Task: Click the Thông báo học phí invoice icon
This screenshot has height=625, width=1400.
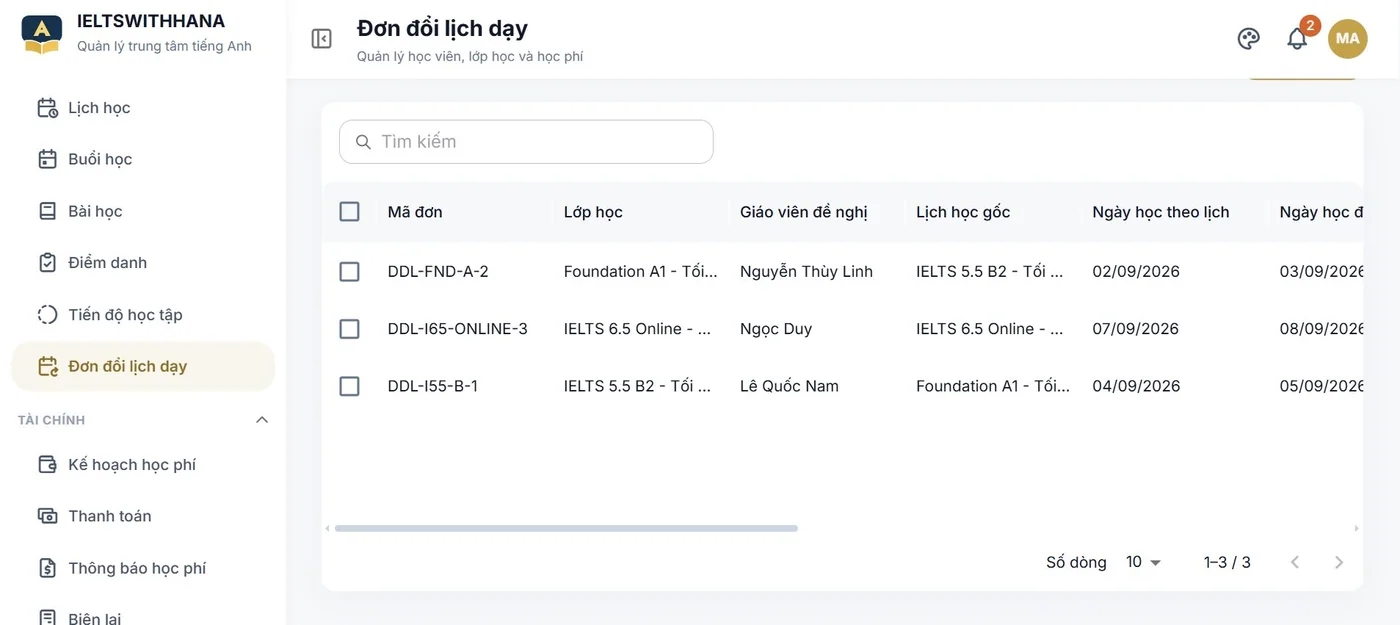Action: [47, 568]
